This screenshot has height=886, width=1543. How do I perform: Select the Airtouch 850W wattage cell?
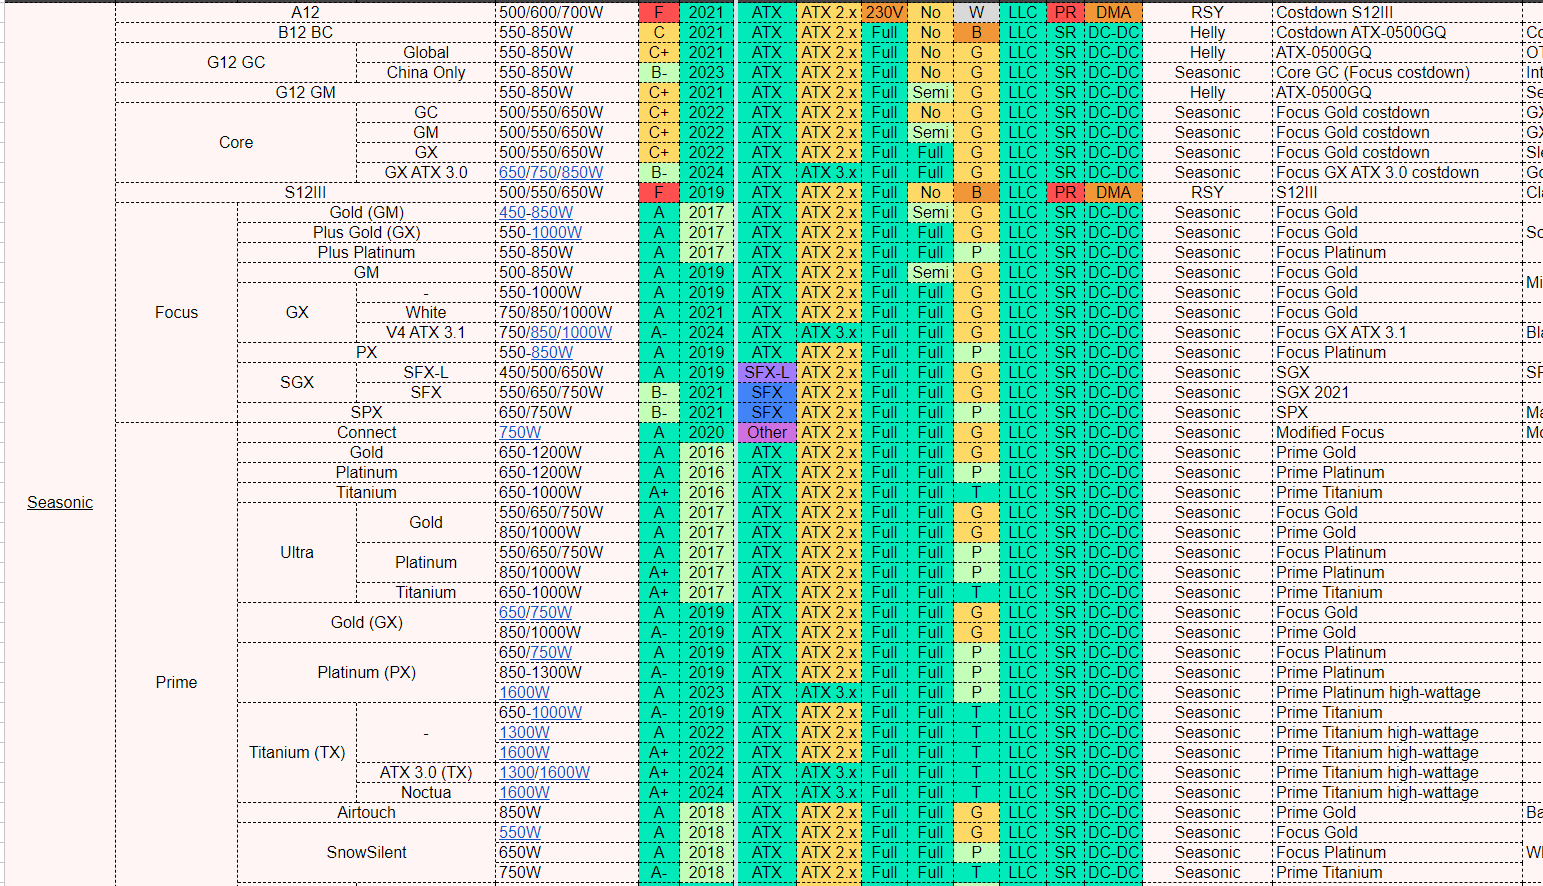[x=567, y=812]
